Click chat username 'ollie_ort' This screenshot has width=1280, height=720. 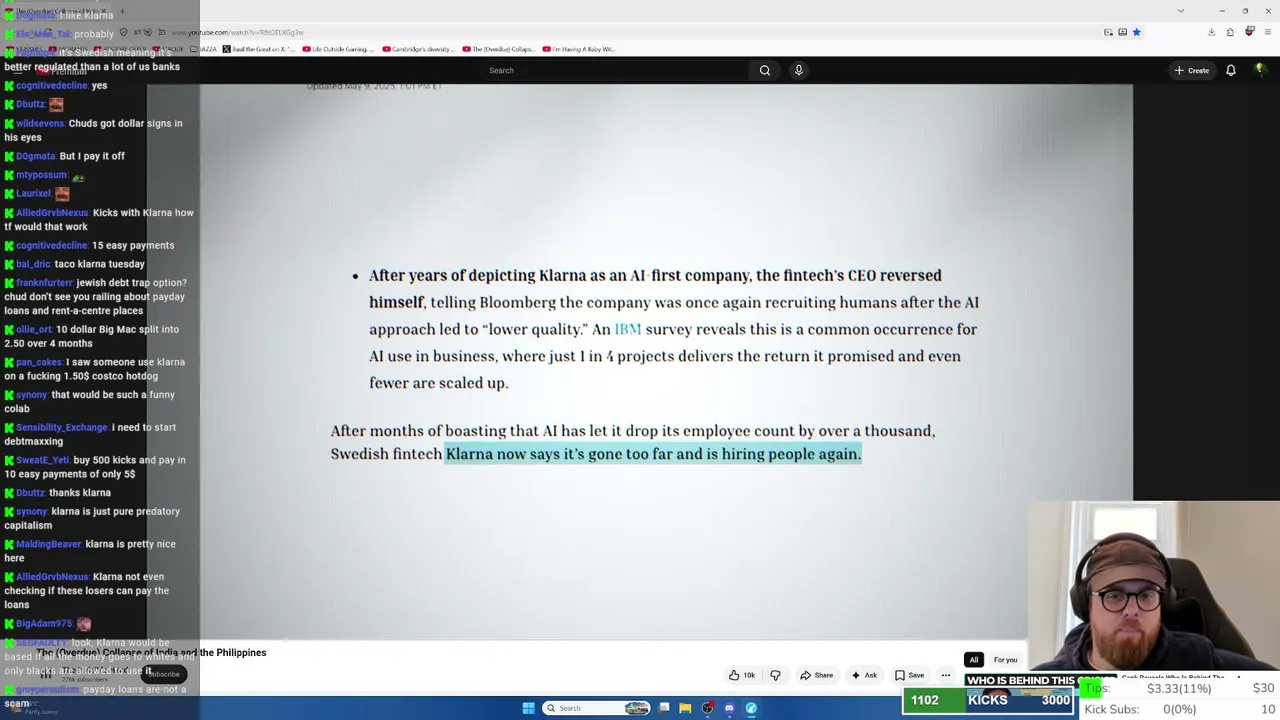34,330
